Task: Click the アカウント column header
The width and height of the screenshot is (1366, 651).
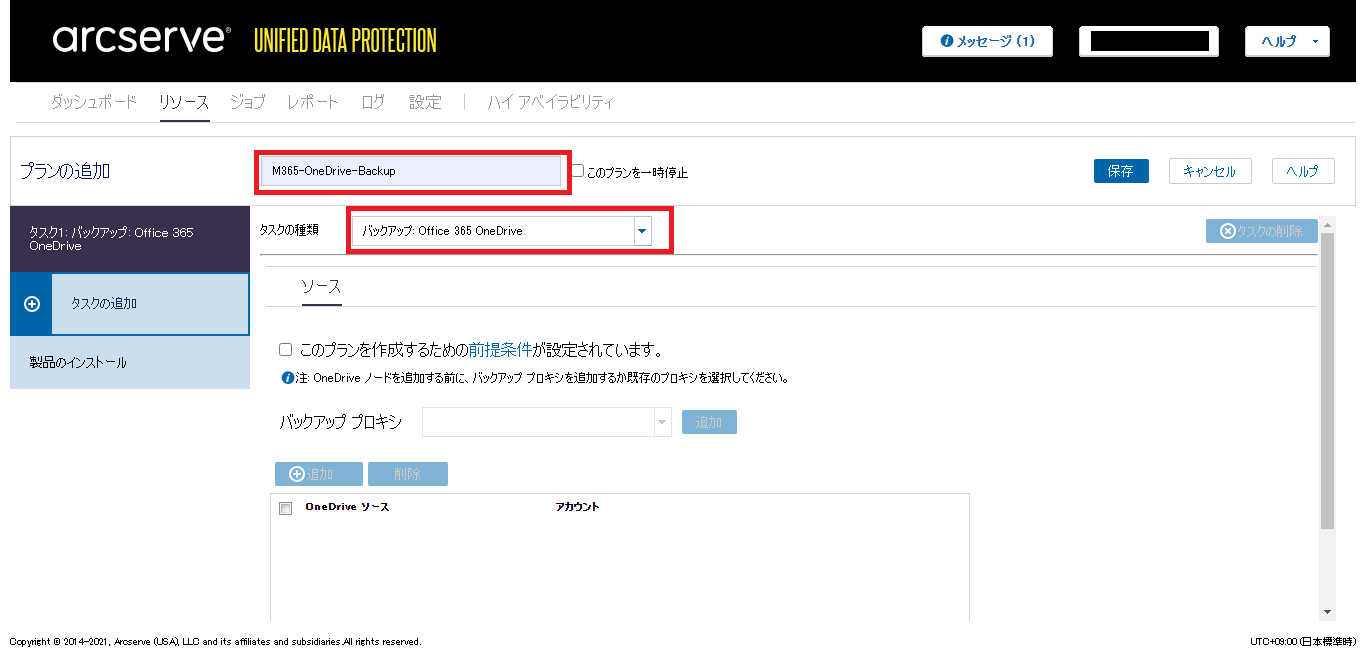Action: coord(577,507)
